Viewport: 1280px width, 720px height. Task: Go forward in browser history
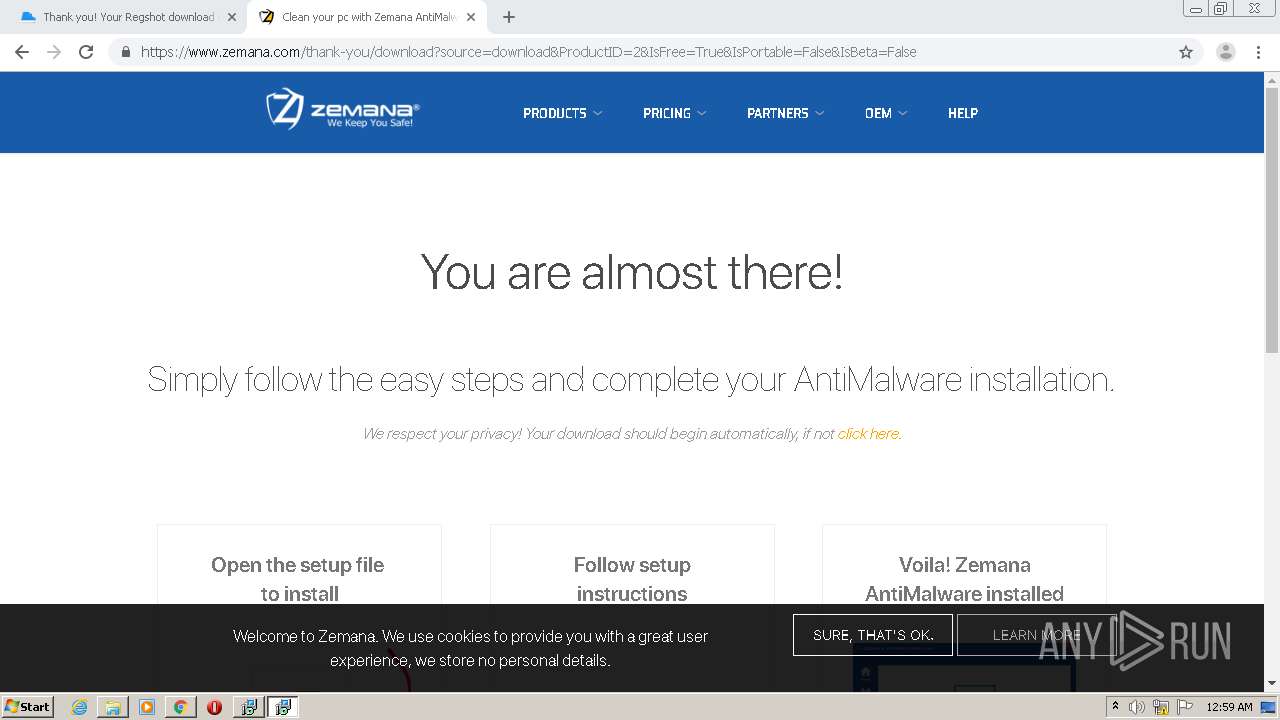click(x=54, y=52)
